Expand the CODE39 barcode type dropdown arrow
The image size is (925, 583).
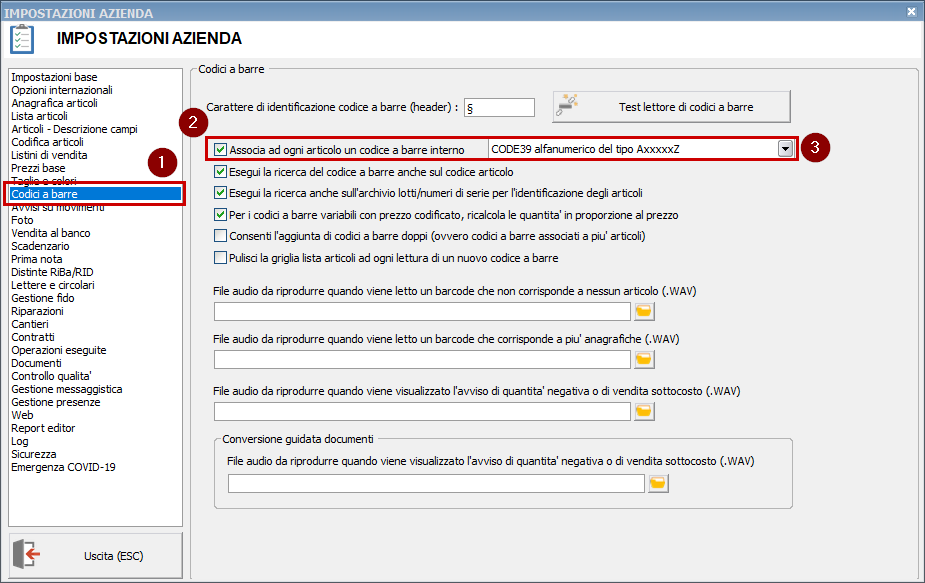[786, 149]
